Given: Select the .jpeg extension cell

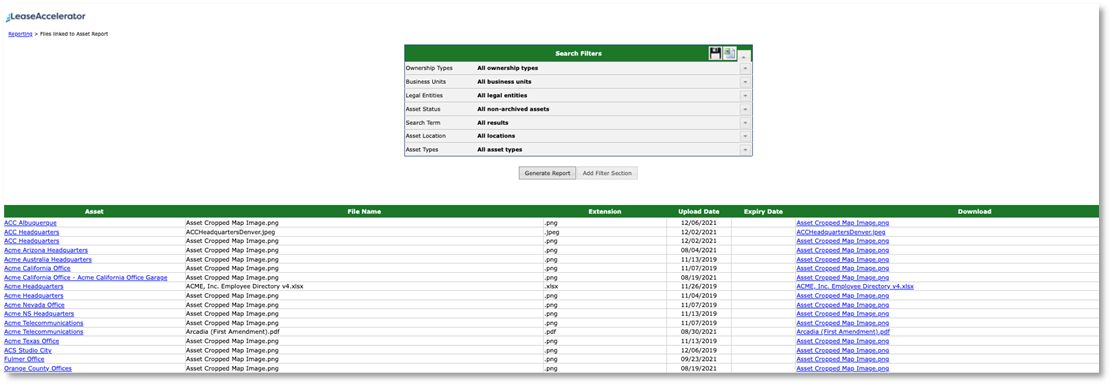Looking at the screenshot, I should click(605, 232).
